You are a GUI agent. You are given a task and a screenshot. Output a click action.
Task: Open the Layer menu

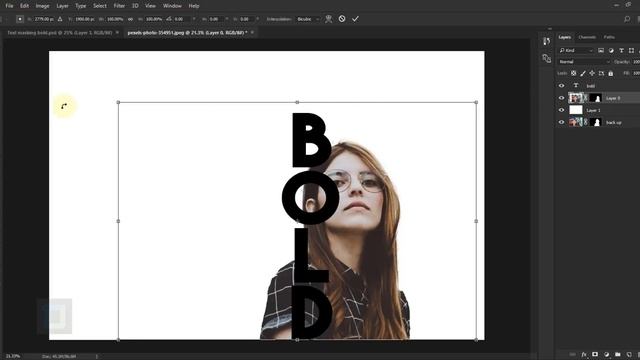62,6
